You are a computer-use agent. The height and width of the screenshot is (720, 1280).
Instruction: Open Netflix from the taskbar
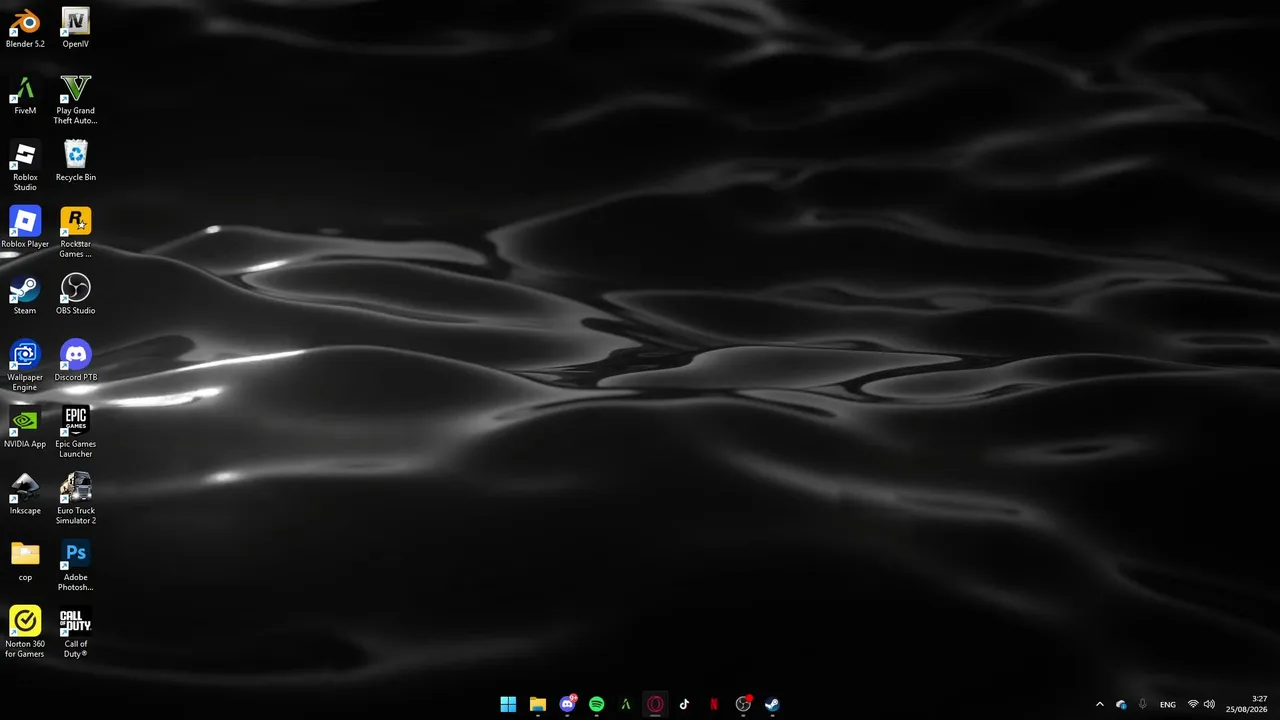714,704
